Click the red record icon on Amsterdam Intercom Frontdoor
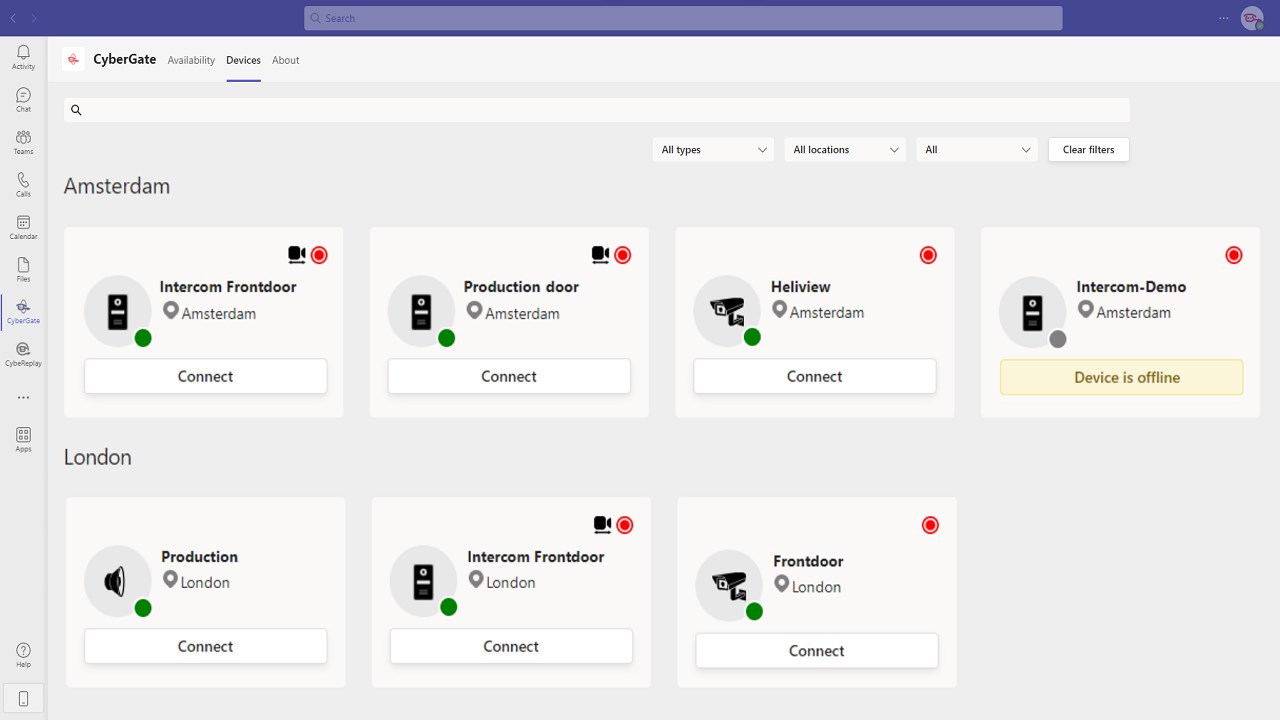The height and width of the screenshot is (720, 1280). [319, 255]
